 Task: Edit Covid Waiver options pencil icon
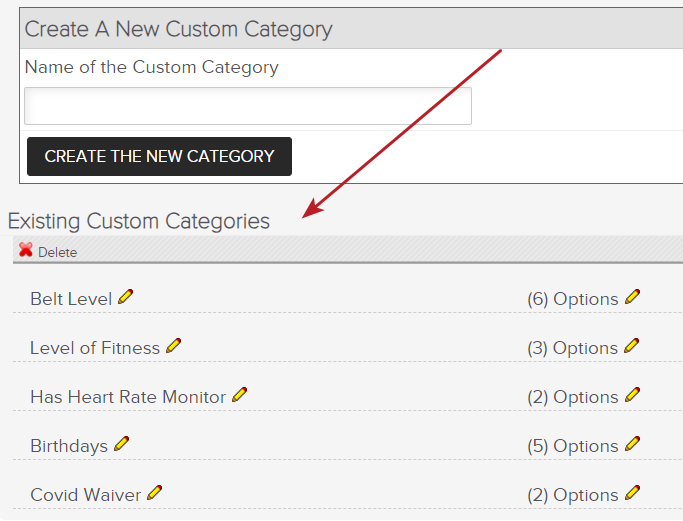[632, 493]
